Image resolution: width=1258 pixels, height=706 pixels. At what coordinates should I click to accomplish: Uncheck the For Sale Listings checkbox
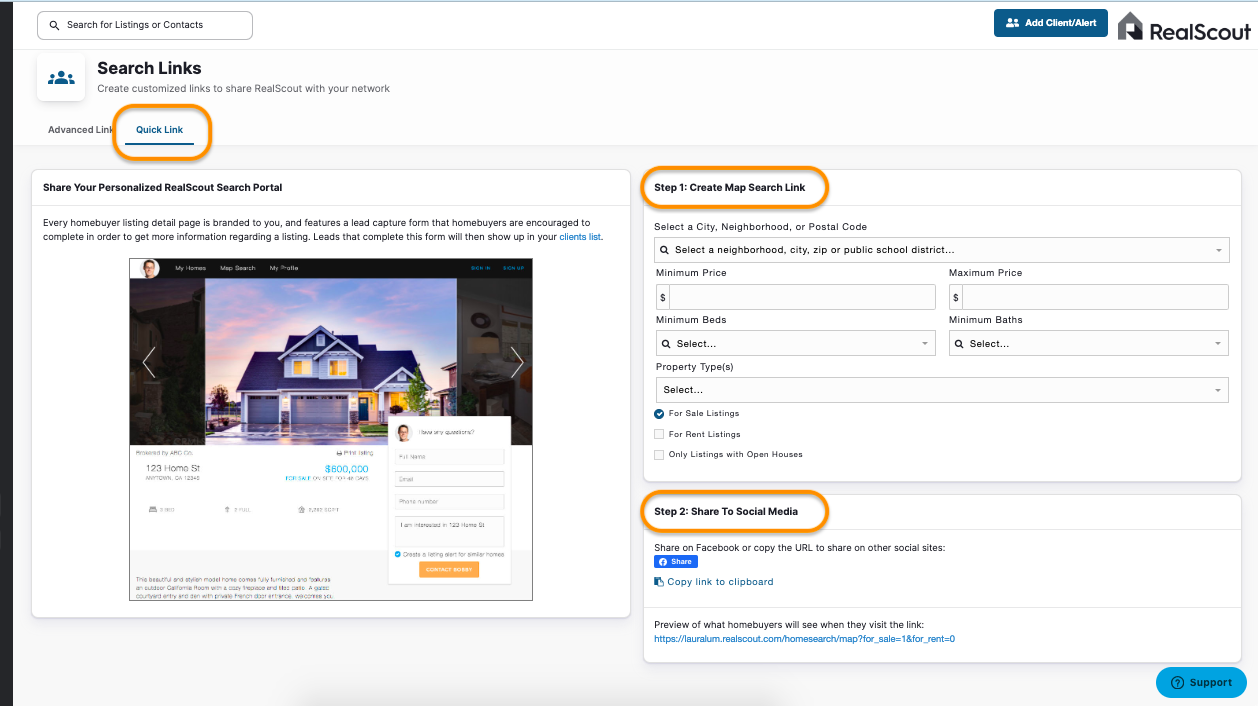(659, 414)
